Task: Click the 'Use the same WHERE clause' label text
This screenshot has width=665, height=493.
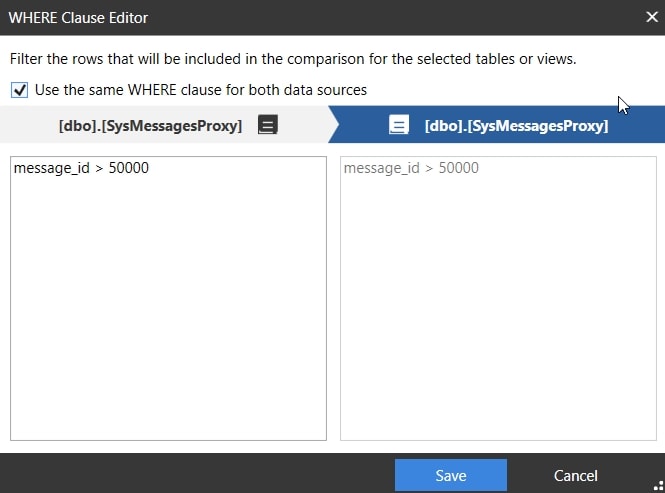Action: click(x=201, y=90)
